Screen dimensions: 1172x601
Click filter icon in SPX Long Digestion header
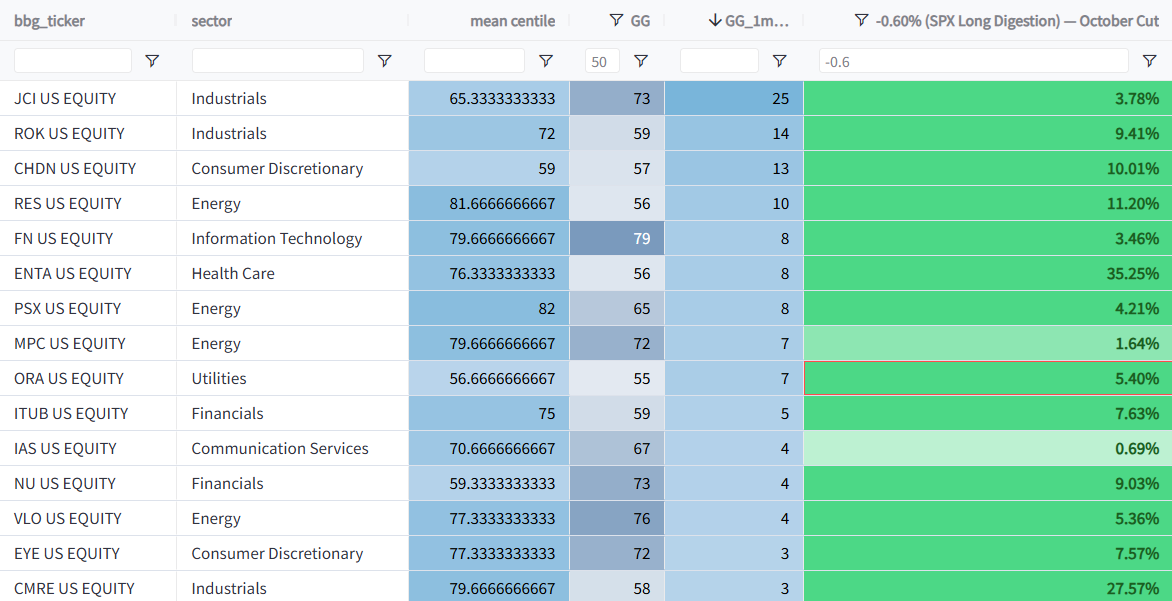(x=861, y=20)
